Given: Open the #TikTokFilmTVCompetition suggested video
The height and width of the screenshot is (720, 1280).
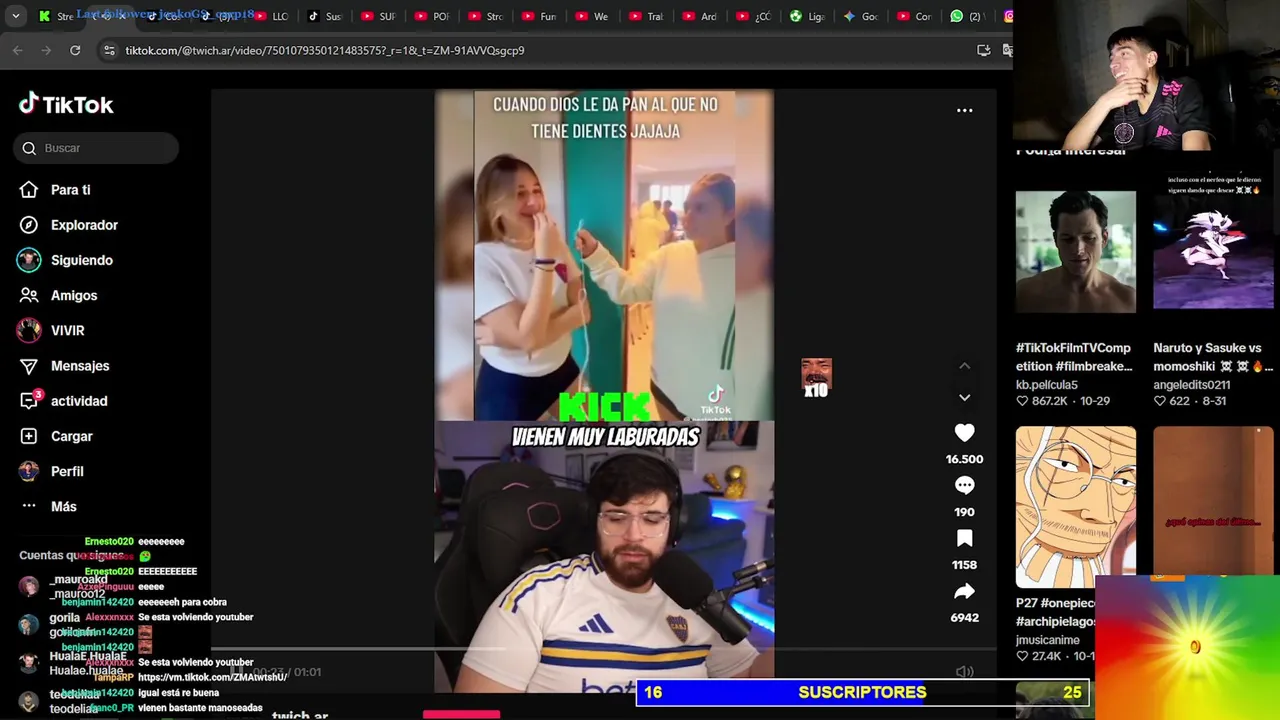Looking at the screenshot, I should tap(1075, 252).
